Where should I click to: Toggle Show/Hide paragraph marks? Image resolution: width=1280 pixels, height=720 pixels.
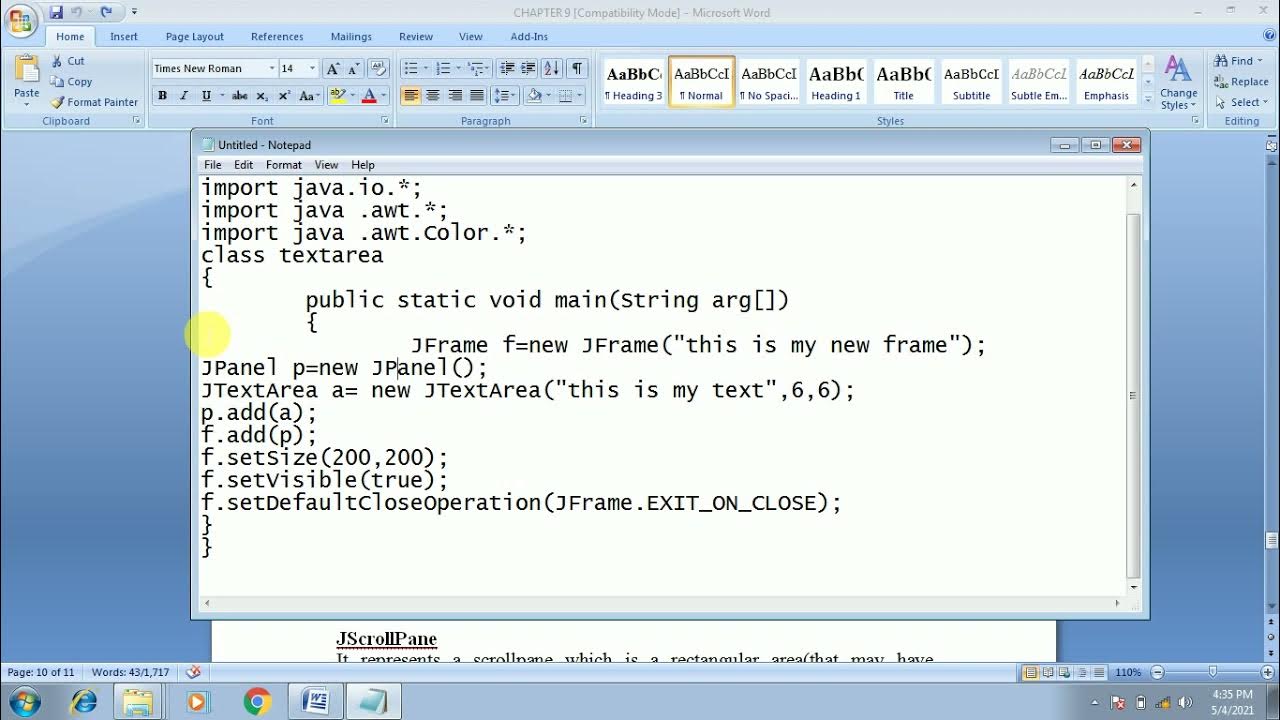577,68
